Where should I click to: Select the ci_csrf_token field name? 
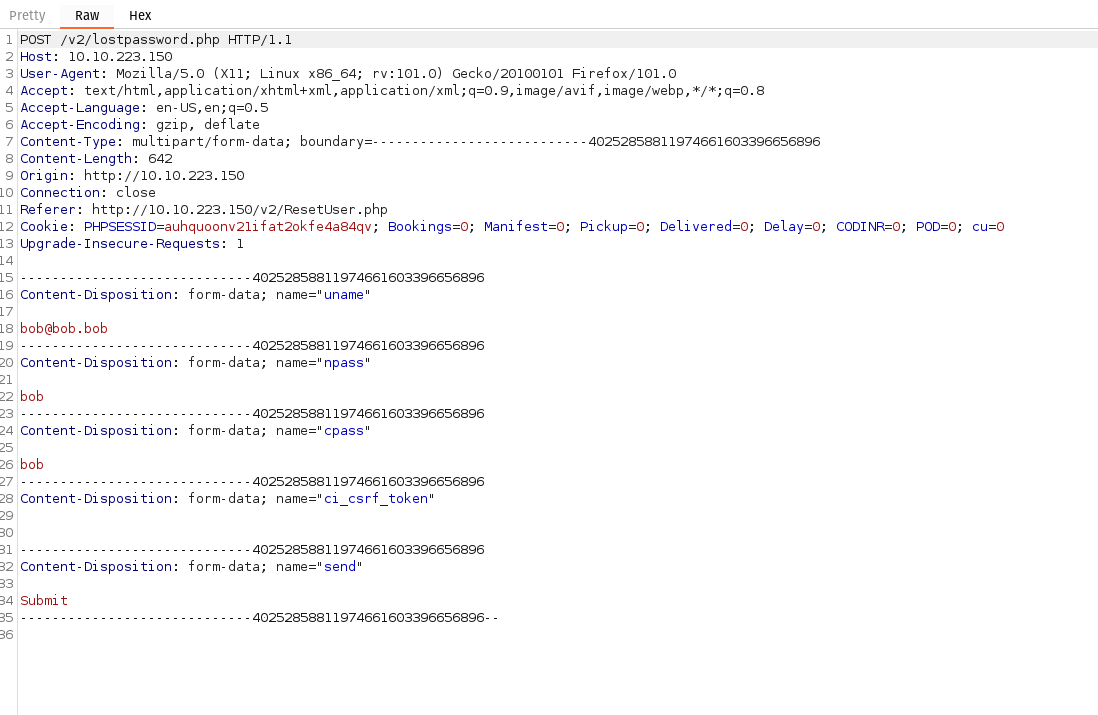(374, 498)
